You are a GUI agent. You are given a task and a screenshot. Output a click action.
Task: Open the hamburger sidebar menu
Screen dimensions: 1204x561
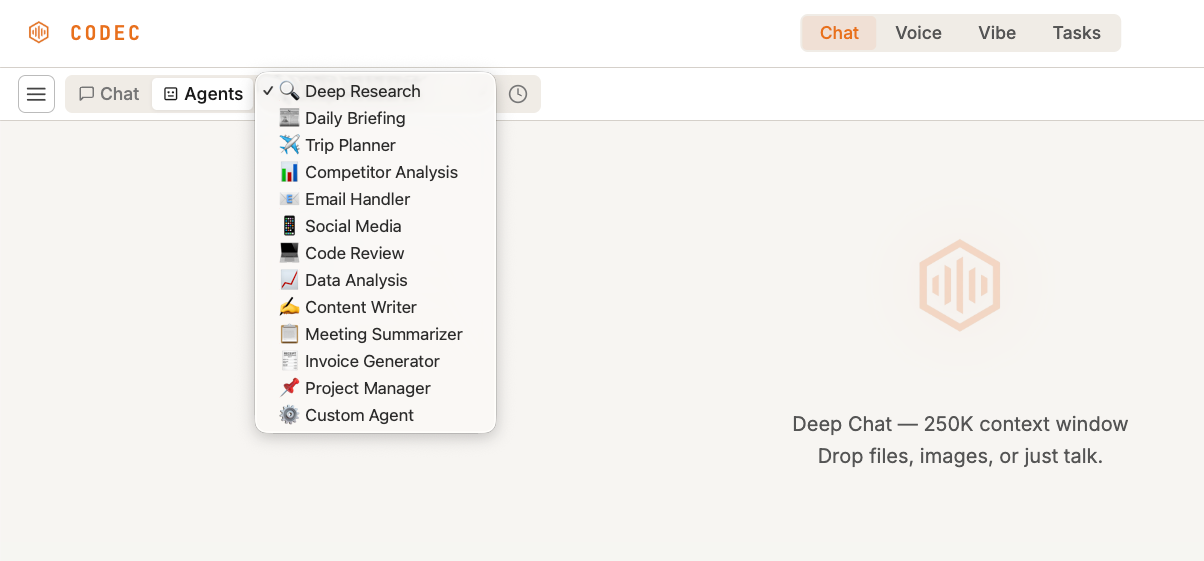tap(36, 94)
